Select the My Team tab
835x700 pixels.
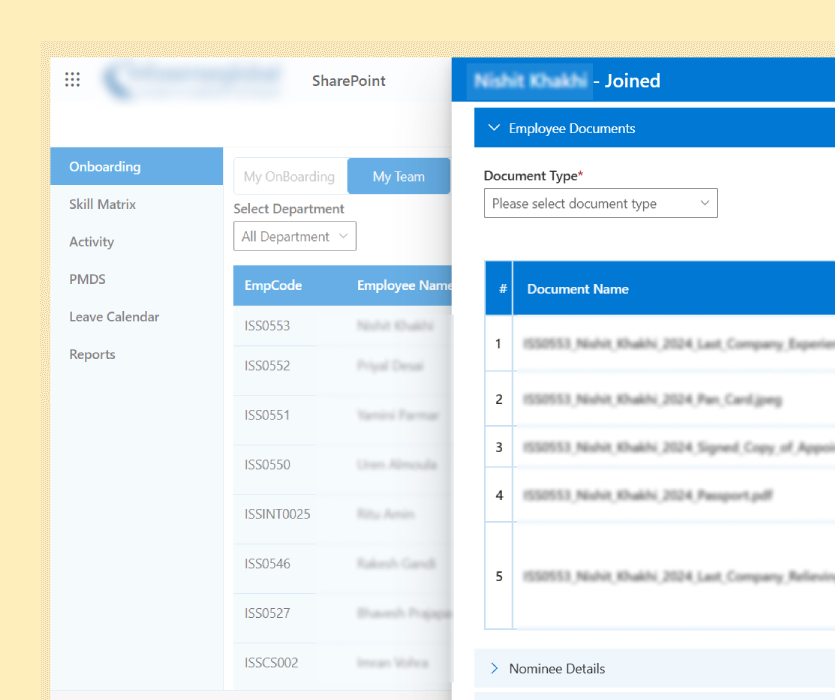398,176
